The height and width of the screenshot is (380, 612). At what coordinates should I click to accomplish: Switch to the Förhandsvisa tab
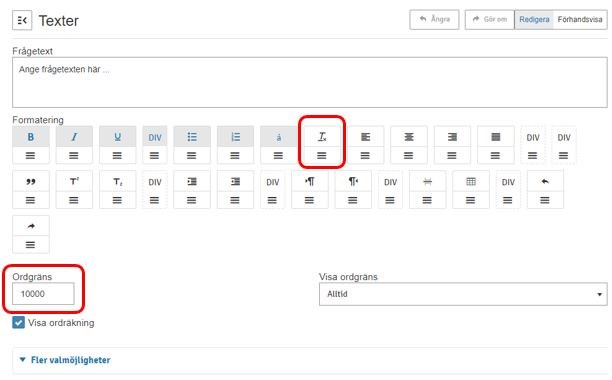point(580,20)
